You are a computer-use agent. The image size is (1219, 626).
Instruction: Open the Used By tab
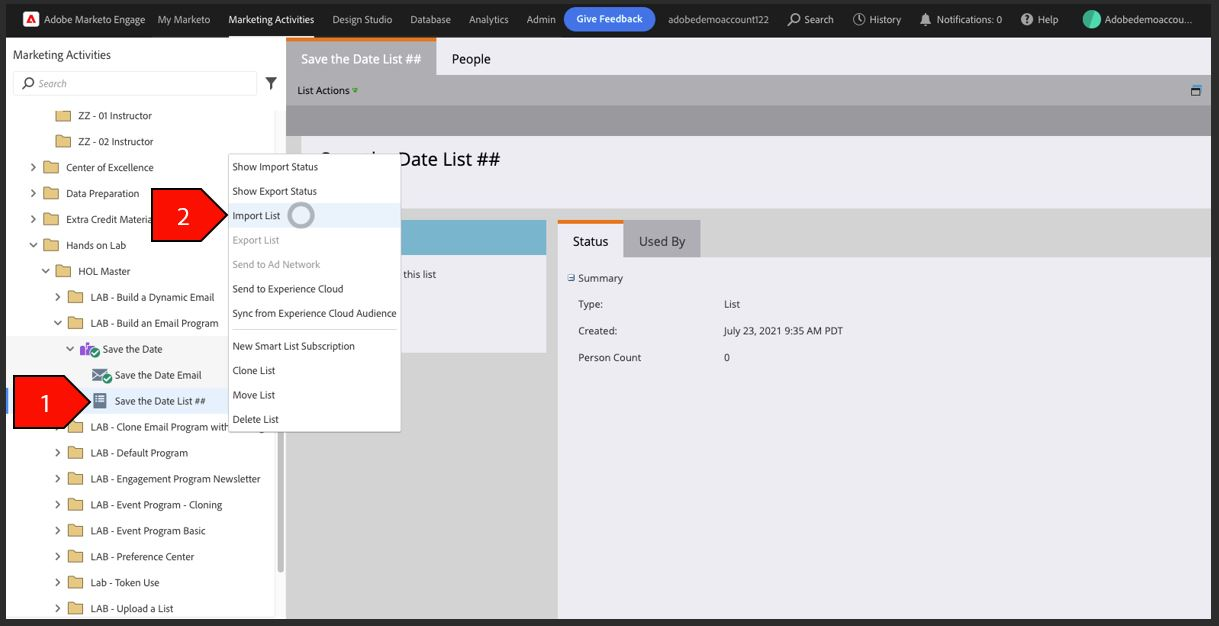point(662,241)
